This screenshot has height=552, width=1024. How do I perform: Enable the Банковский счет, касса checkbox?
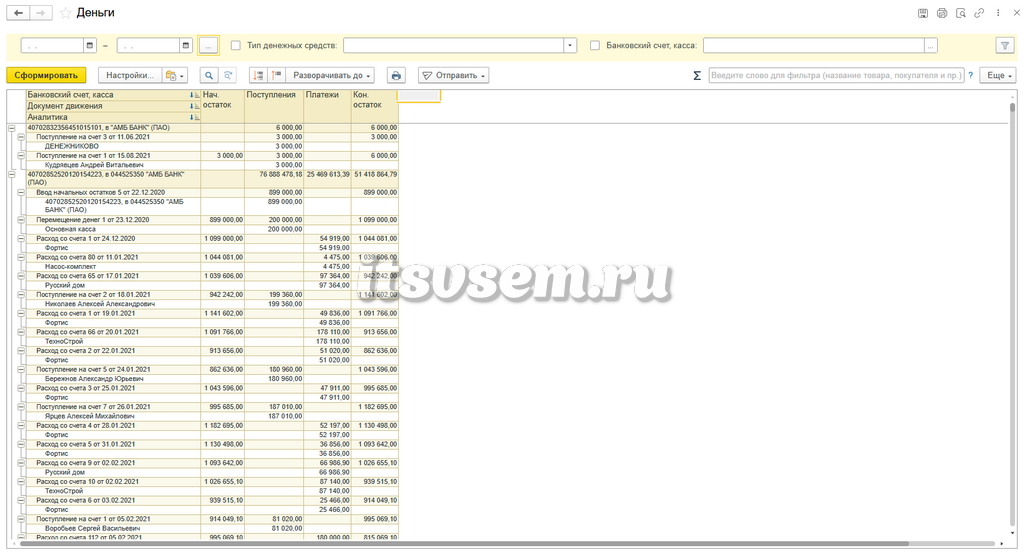coord(595,45)
